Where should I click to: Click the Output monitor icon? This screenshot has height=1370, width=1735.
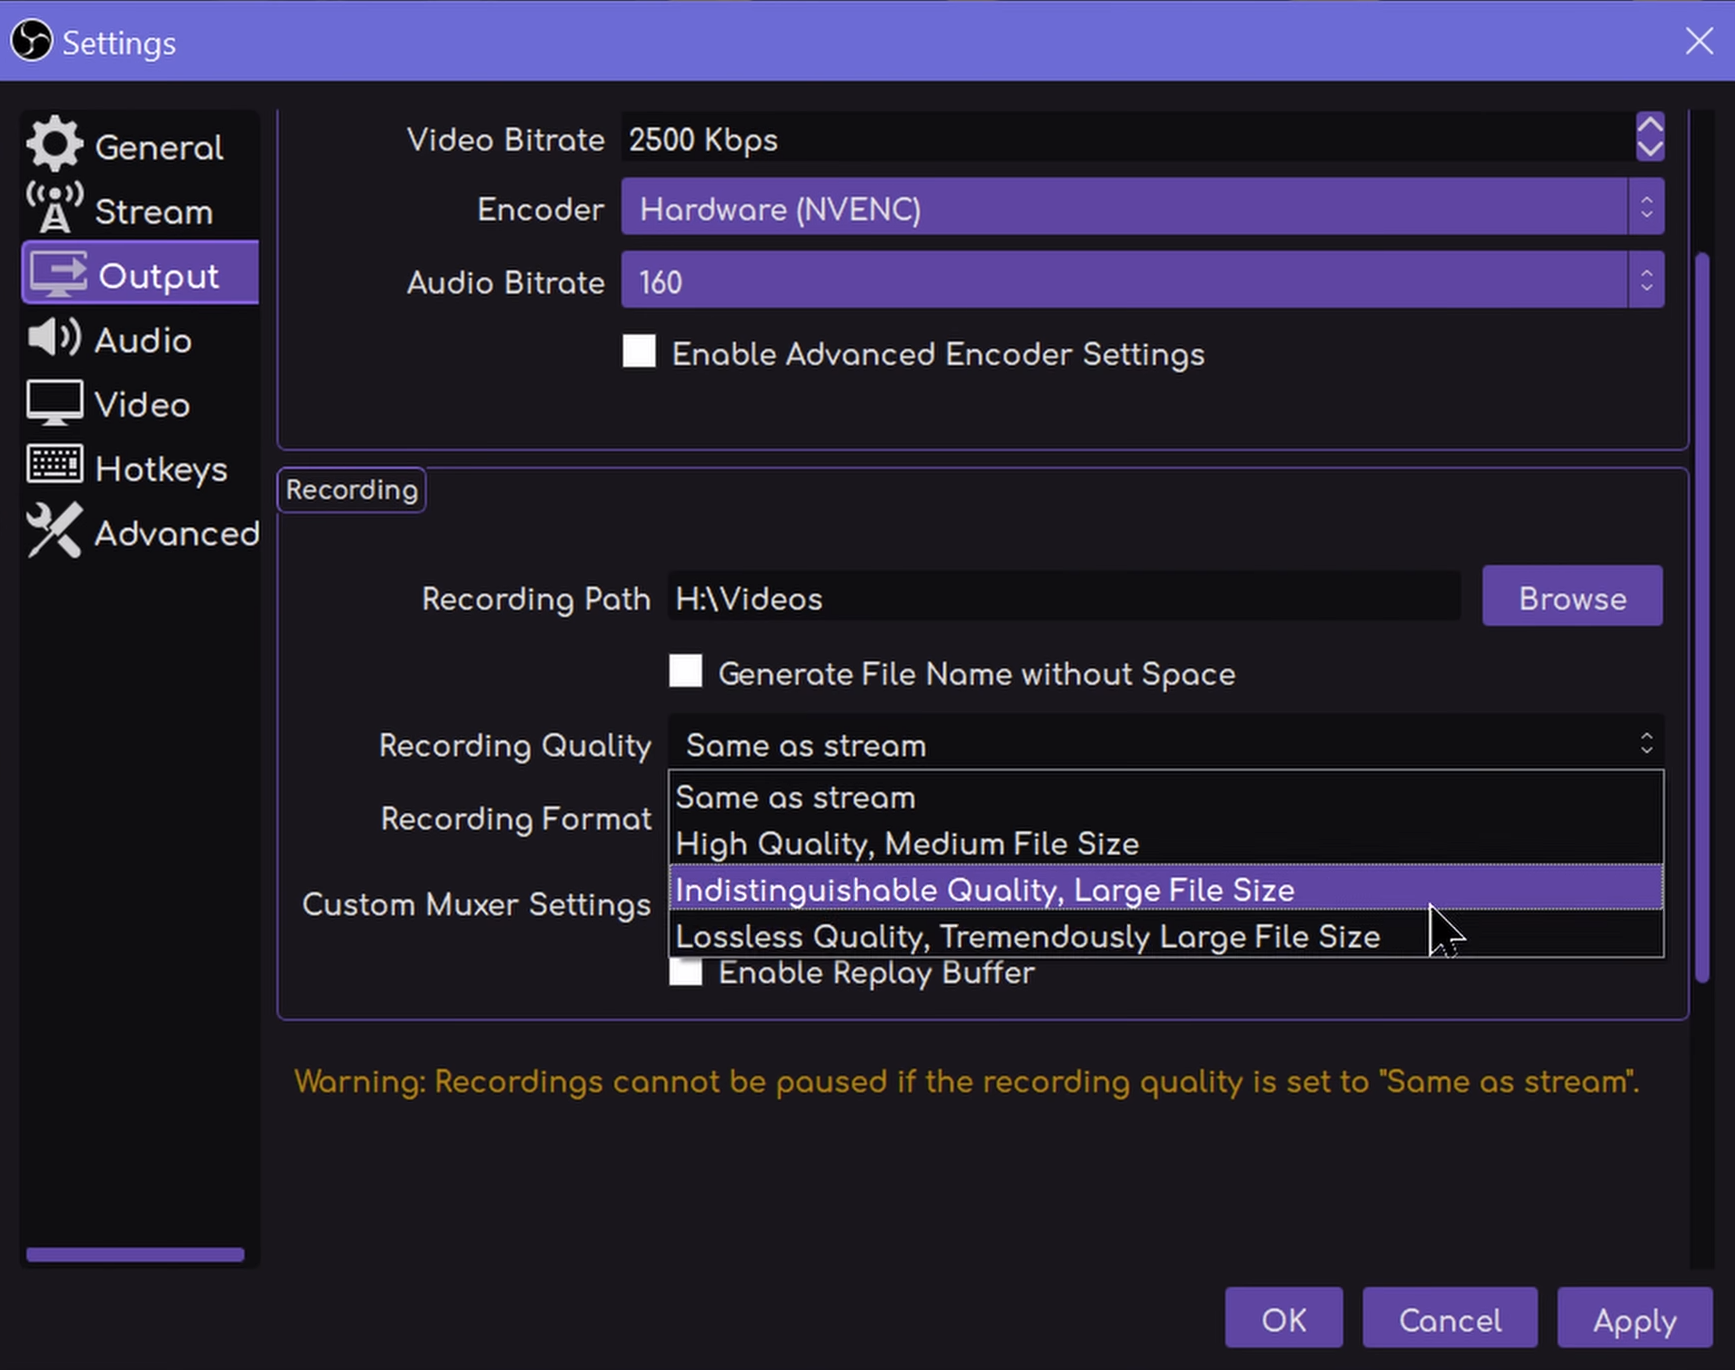57,273
